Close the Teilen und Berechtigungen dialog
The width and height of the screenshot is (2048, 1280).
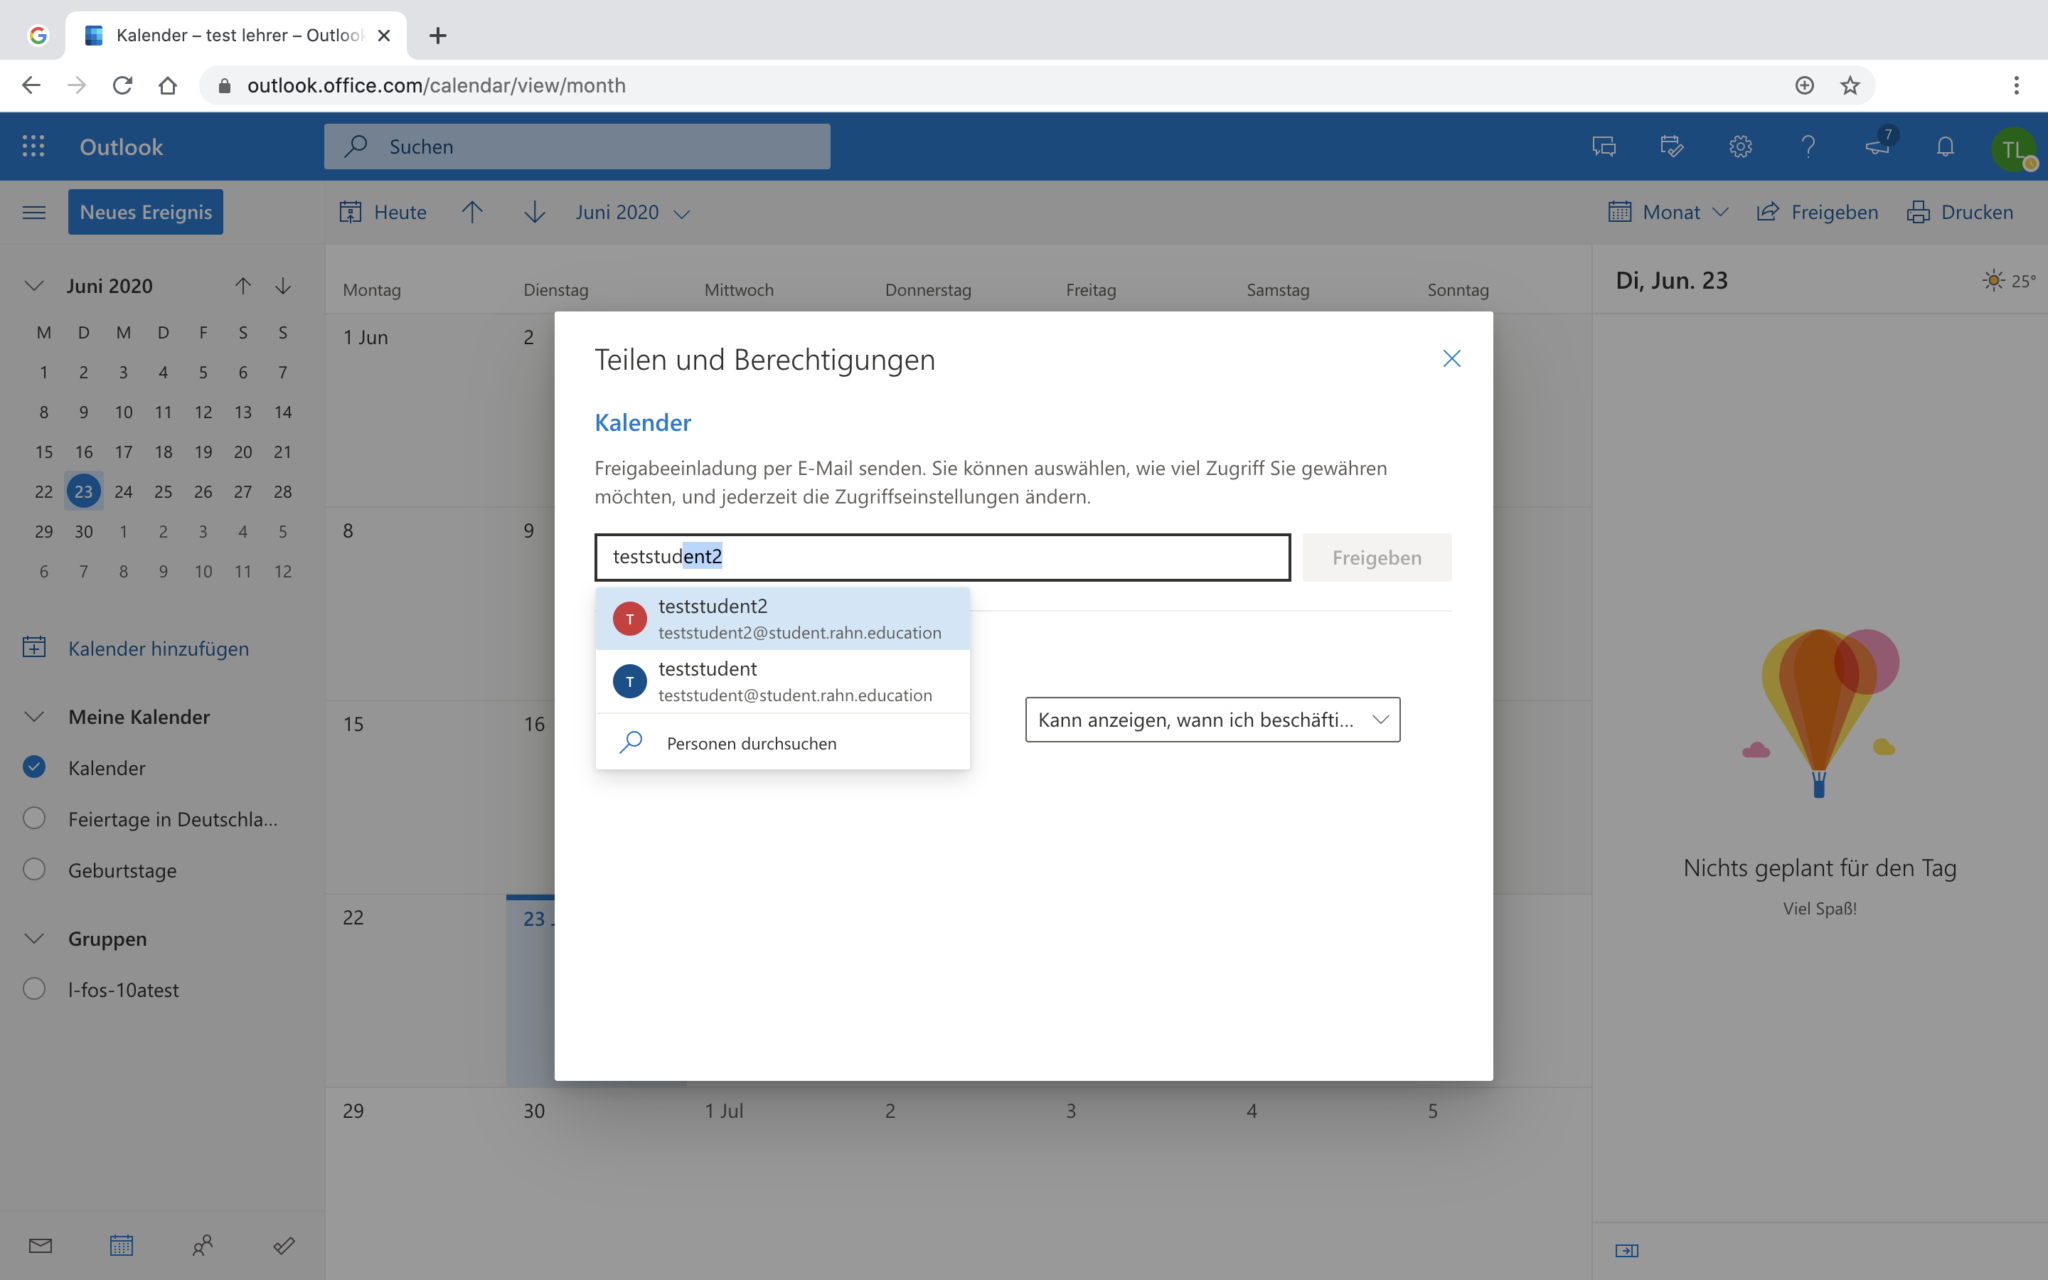(1451, 358)
